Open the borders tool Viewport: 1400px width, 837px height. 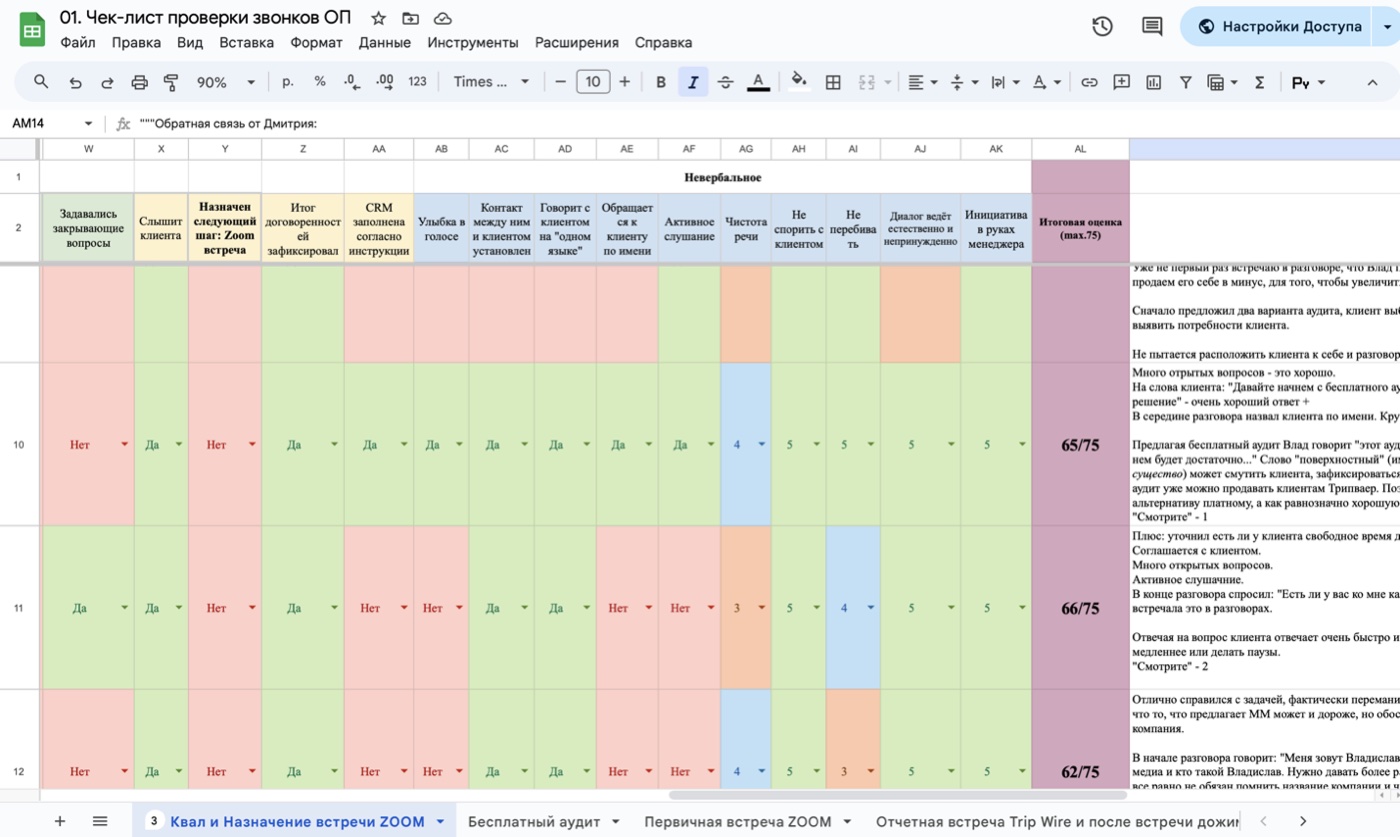(x=832, y=82)
